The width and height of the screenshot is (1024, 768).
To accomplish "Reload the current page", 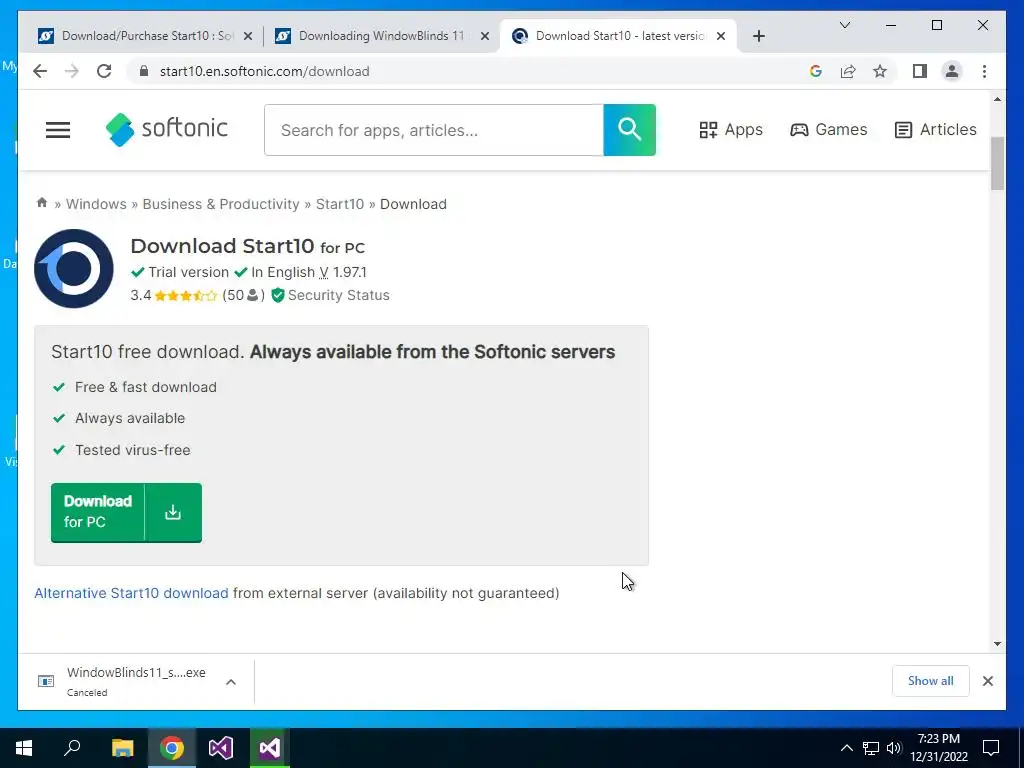I will coord(104,71).
